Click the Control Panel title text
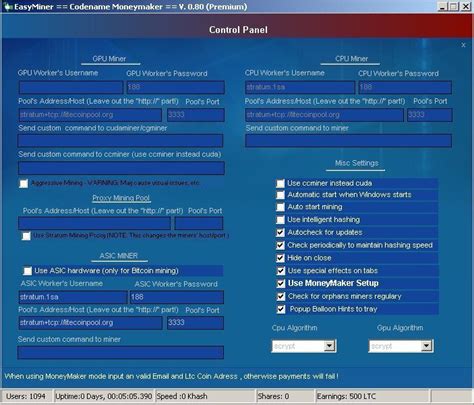 point(238,30)
